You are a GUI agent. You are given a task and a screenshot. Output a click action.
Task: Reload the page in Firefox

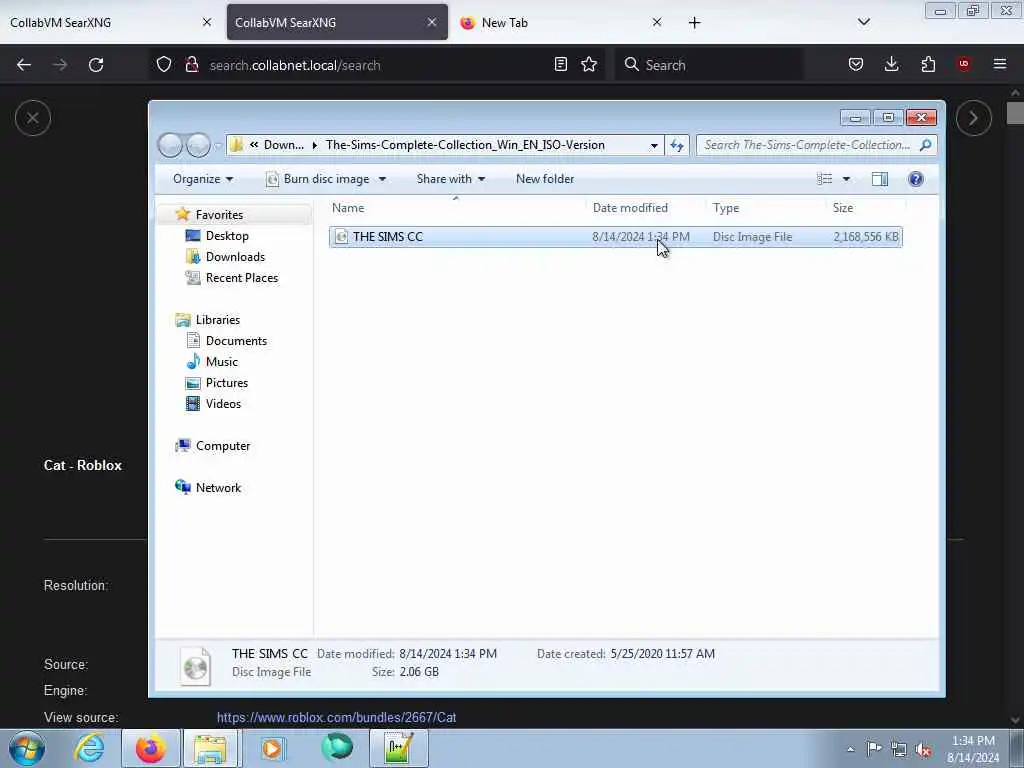pos(96,65)
